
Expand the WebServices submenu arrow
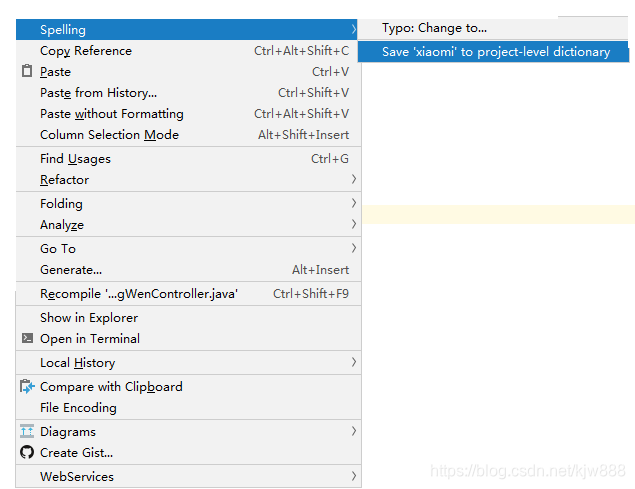pyautogui.click(x=354, y=476)
